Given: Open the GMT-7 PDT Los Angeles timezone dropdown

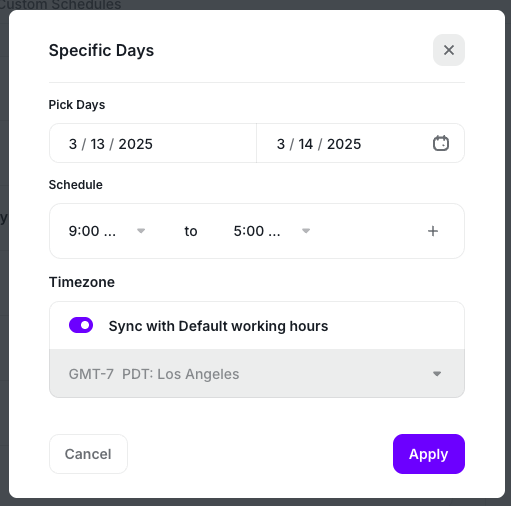Looking at the screenshot, I should coord(257,374).
